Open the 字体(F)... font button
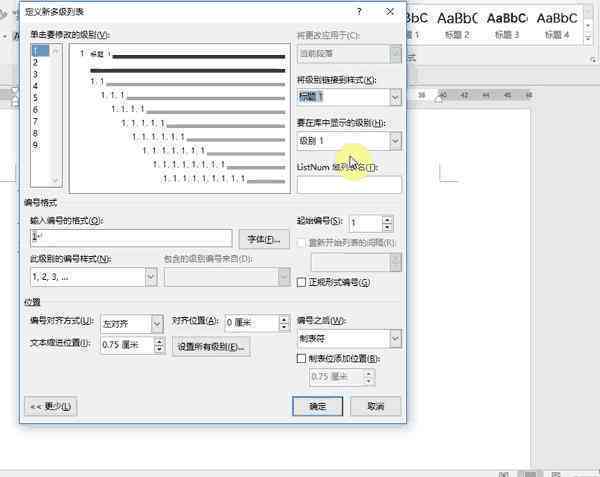600x477 pixels. click(x=264, y=239)
